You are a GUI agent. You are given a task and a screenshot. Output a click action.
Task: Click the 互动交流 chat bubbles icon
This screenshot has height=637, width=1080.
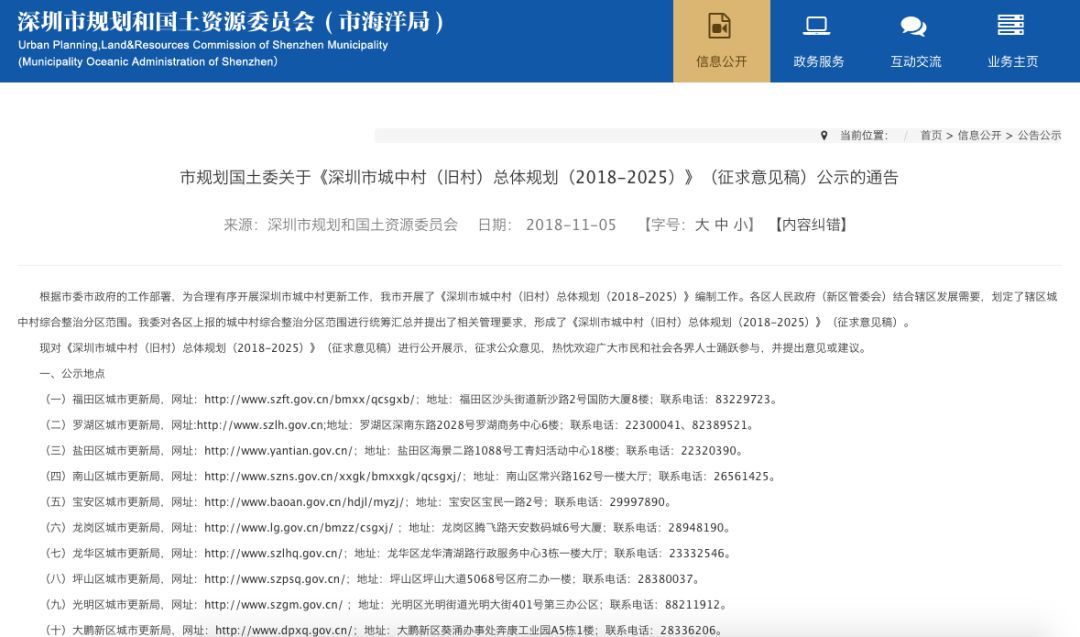point(913,25)
